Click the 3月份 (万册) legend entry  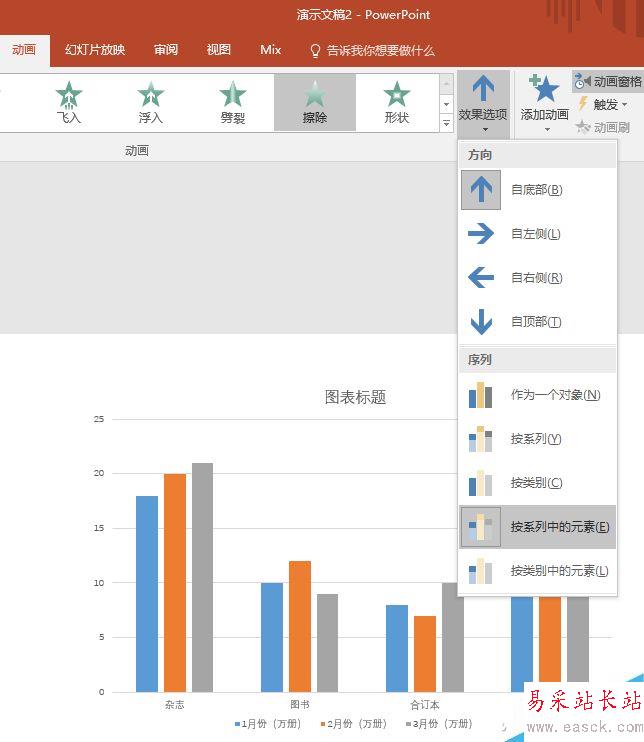pyautogui.click(x=439, y=724)
